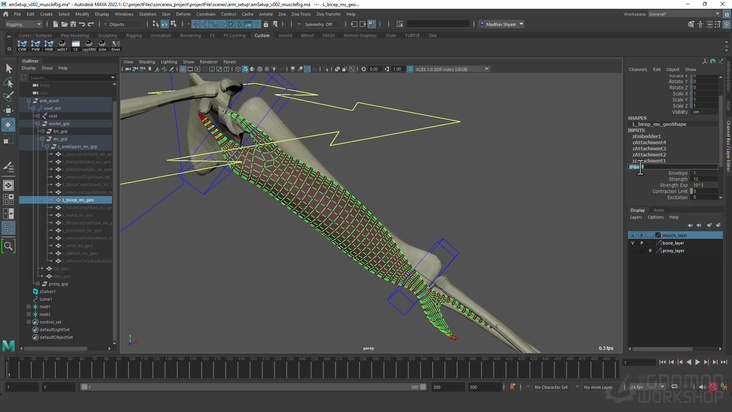The image size is (732, 412).
Task: Open the Outliner Show menu
Action: tap(47, 68)
